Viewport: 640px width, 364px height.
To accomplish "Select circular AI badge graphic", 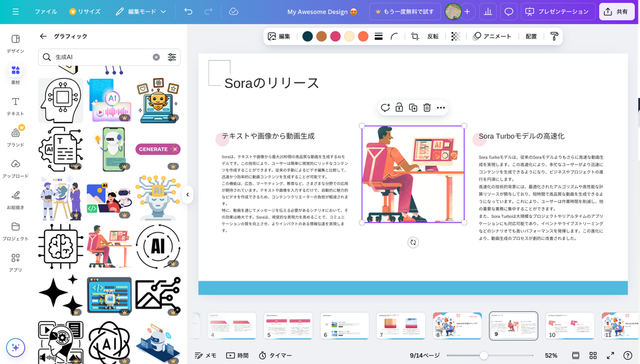I will coord(158,246).
